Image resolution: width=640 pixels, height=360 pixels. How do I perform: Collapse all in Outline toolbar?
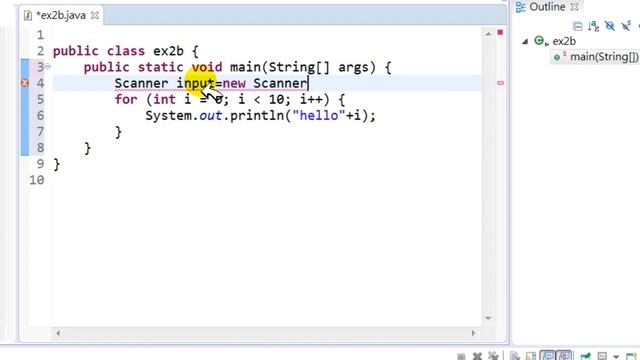click(578, 27)
